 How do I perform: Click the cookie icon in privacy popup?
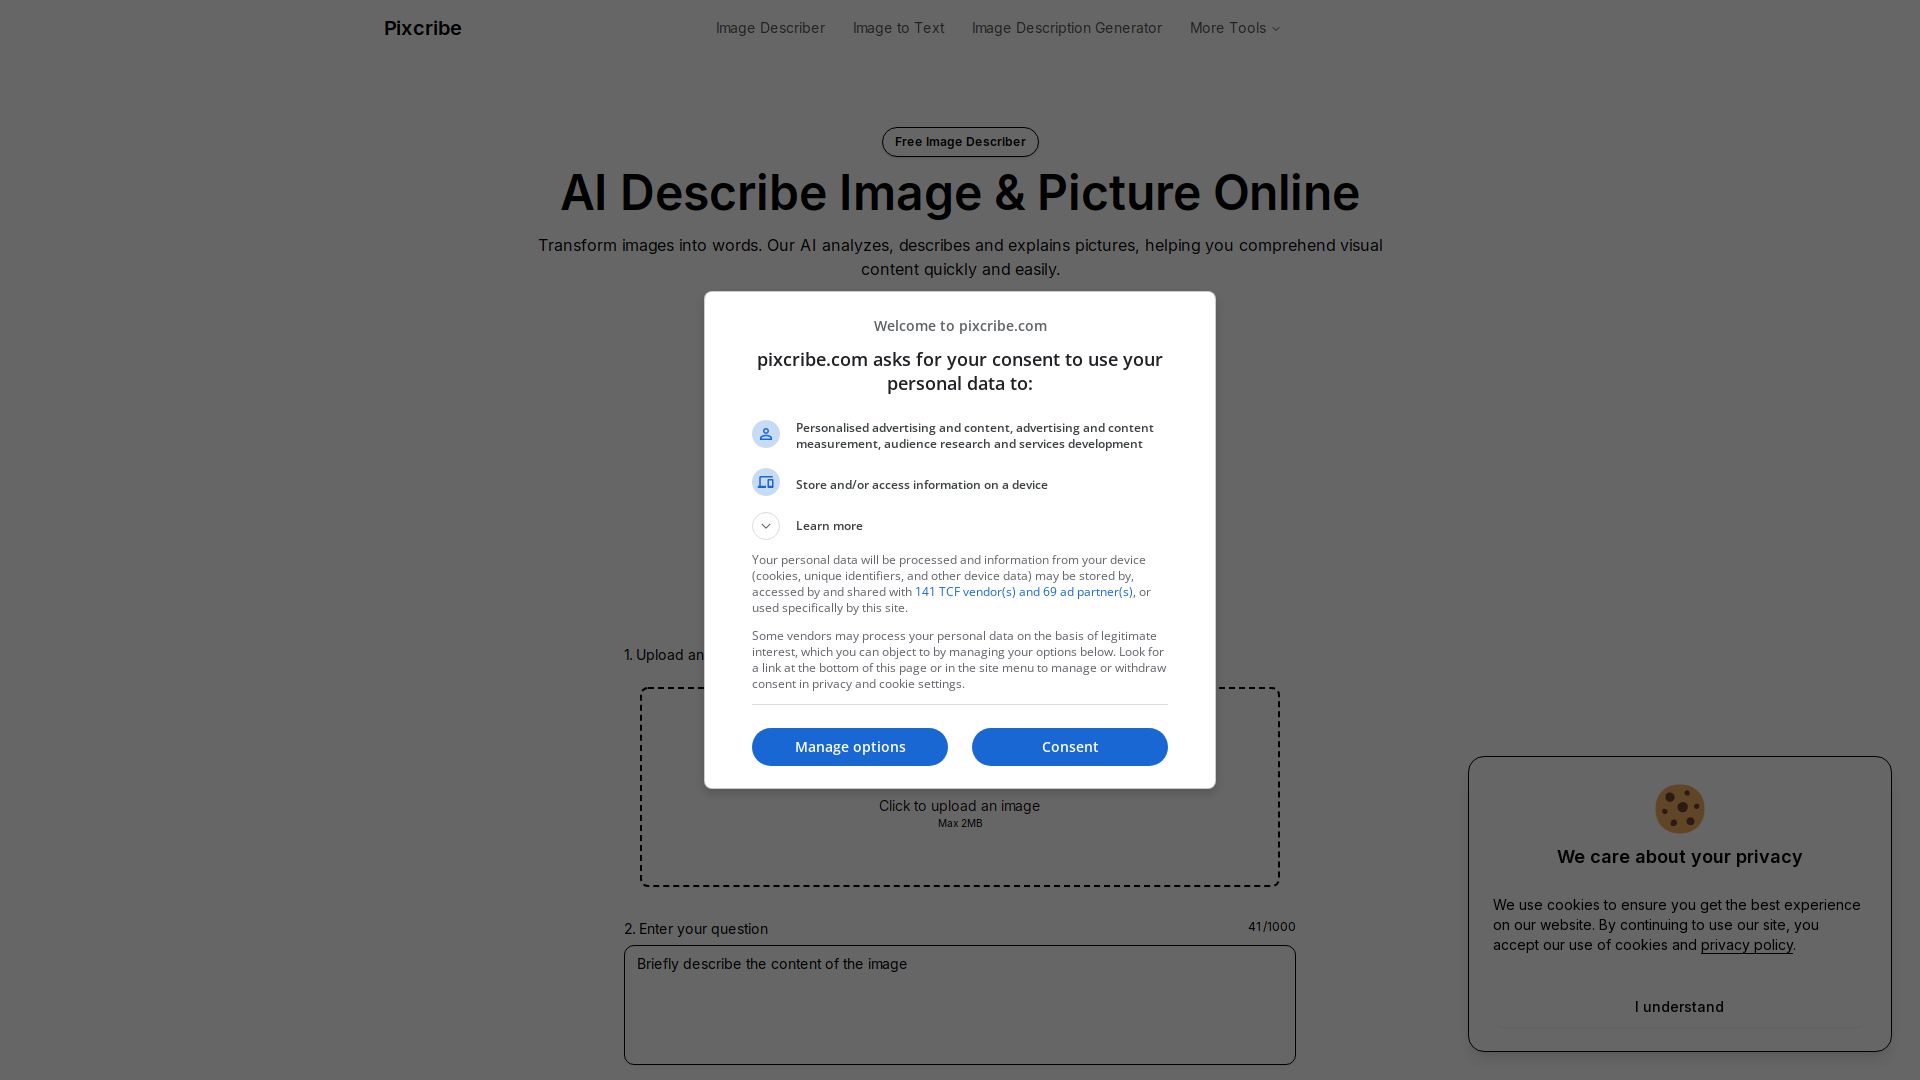(x=1679, y=809)
